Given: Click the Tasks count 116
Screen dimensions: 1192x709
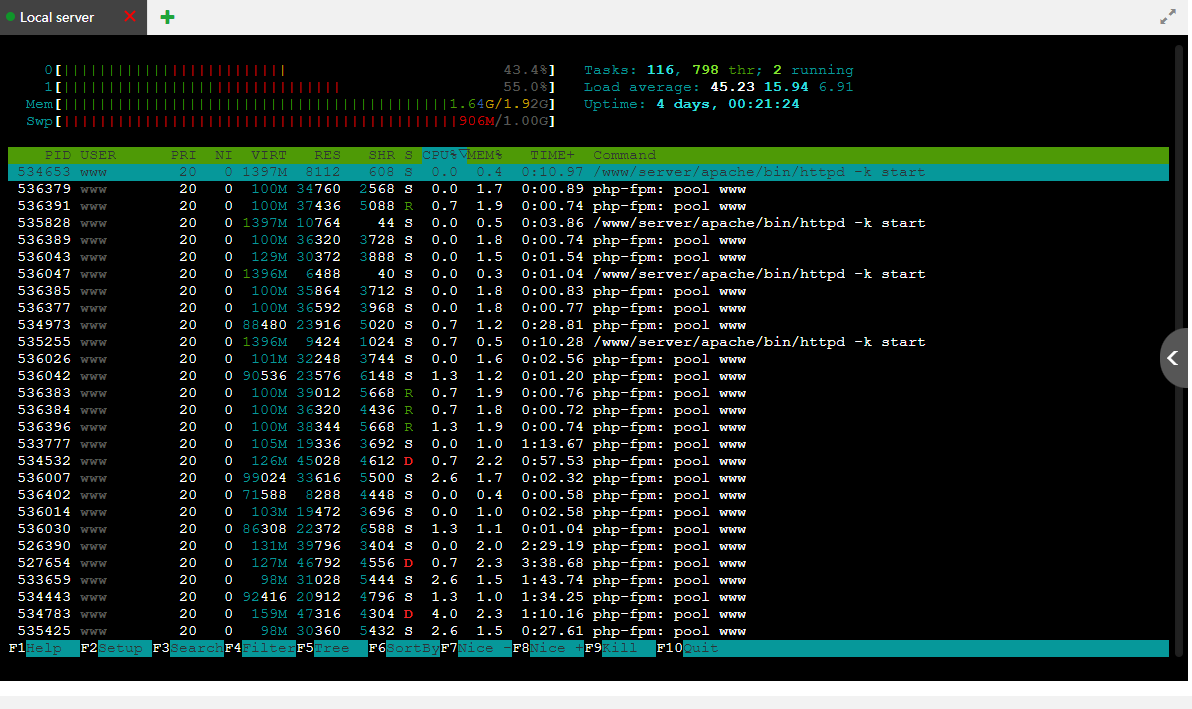Looking at the screenshot, I should 661,70.
